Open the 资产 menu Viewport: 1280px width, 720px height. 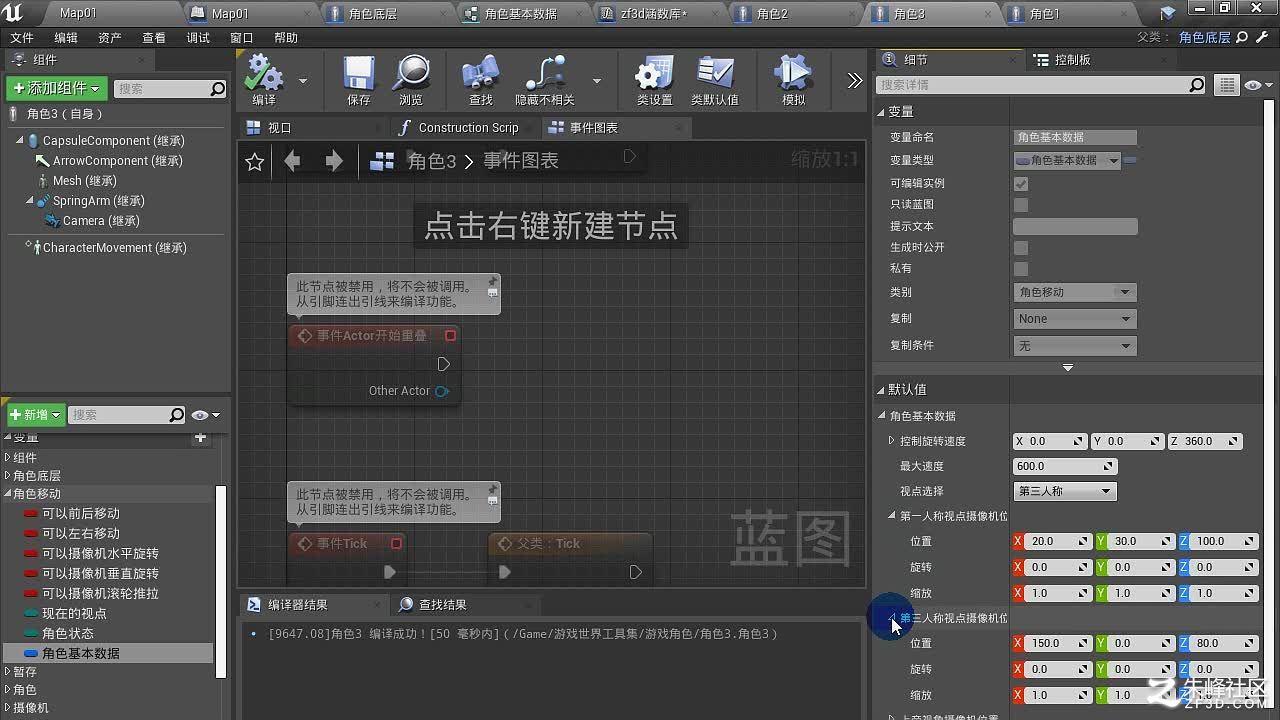pos(110,38)
